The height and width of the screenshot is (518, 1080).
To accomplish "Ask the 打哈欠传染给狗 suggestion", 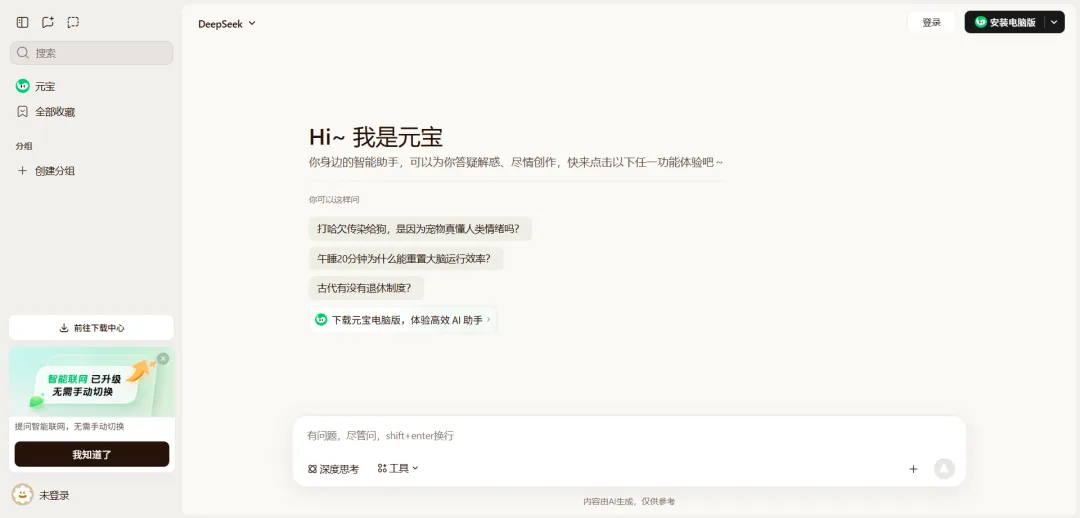I will point(419,229).
